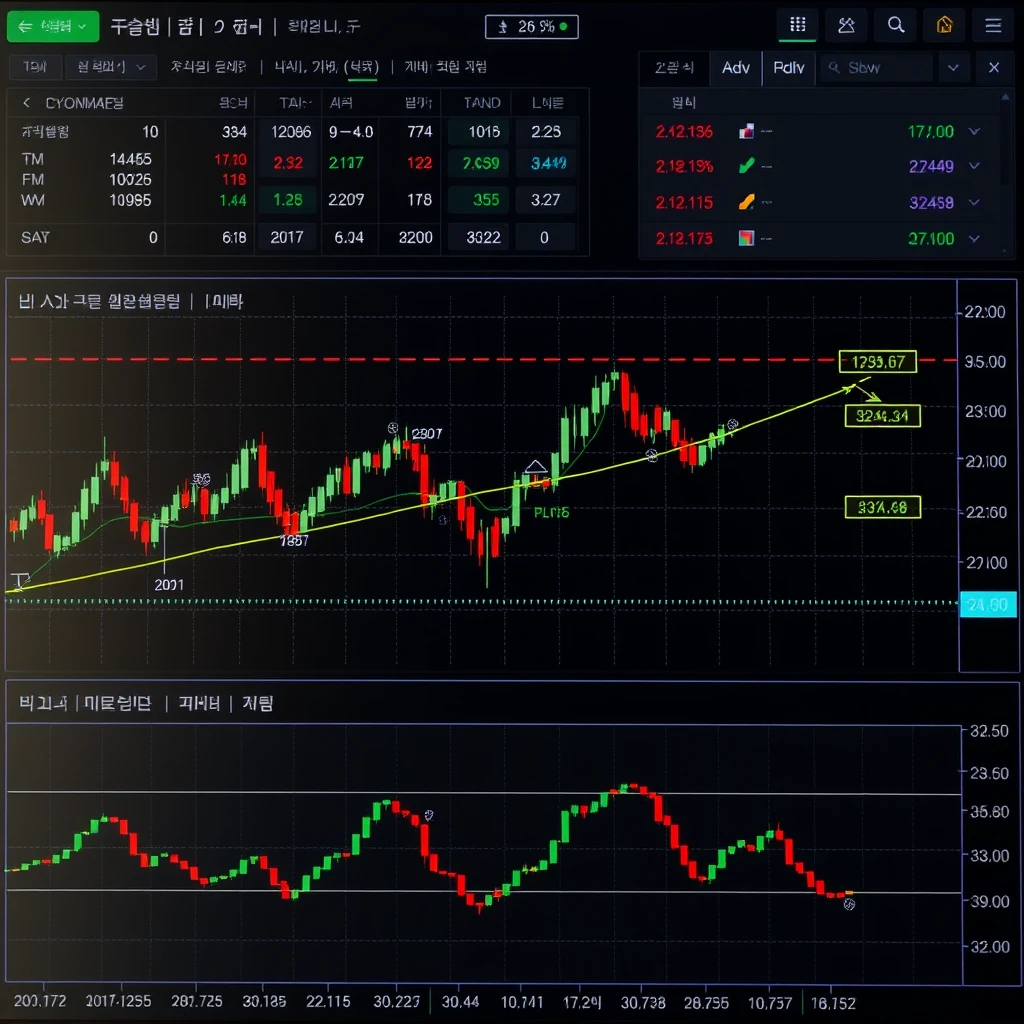Screen dimensions: 1024x1024
Task: Select the drawing tools icon in top toolbar
Action: pyautogui.click(x=846, y=26)
